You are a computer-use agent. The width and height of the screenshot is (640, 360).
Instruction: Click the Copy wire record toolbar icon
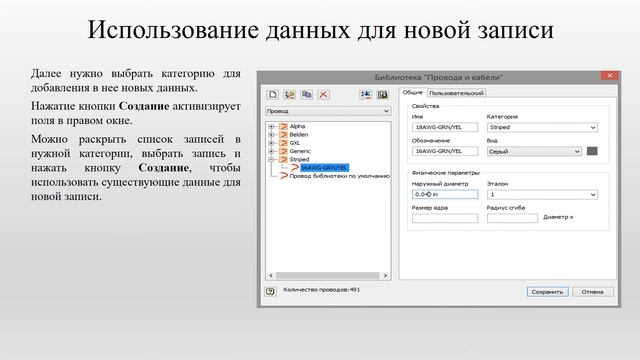307,95
